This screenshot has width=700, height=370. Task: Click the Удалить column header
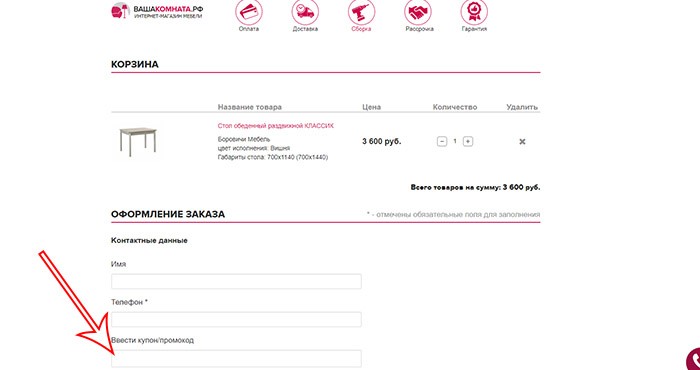(522, 107)
